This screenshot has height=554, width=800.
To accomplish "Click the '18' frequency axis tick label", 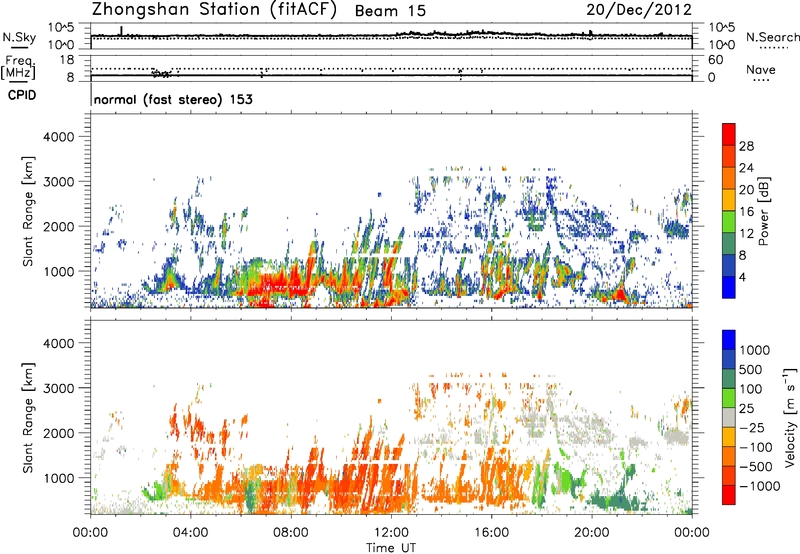I will pos(67,60).
